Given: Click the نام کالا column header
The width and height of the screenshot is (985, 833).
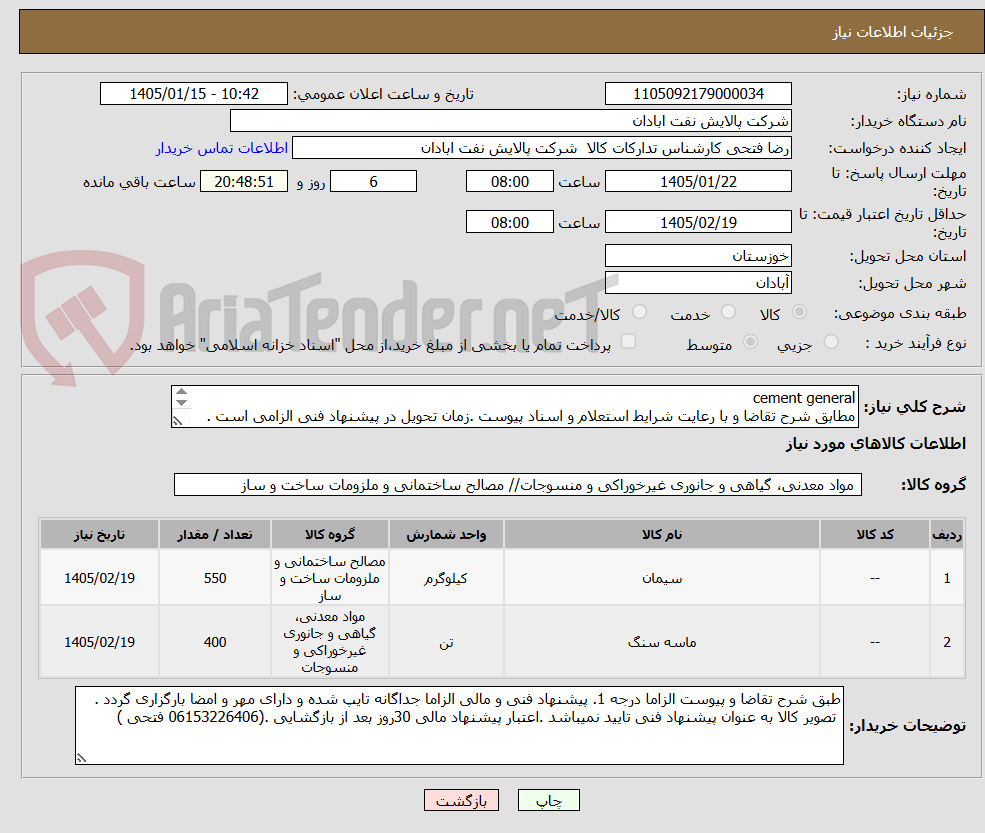Looking at the screenshot, I should point(661,535).
